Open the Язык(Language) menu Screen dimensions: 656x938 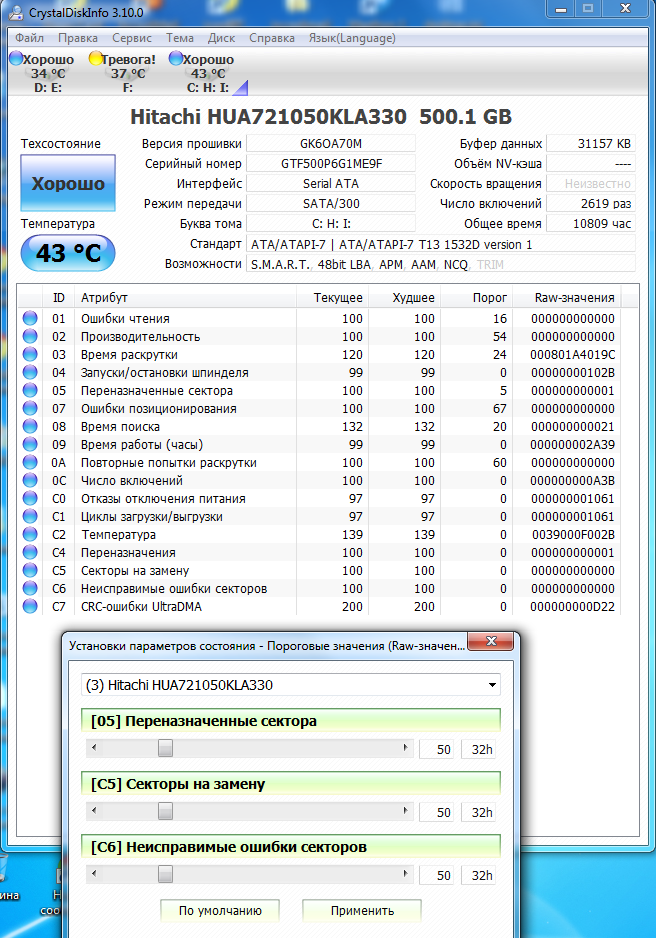(352, 38)
